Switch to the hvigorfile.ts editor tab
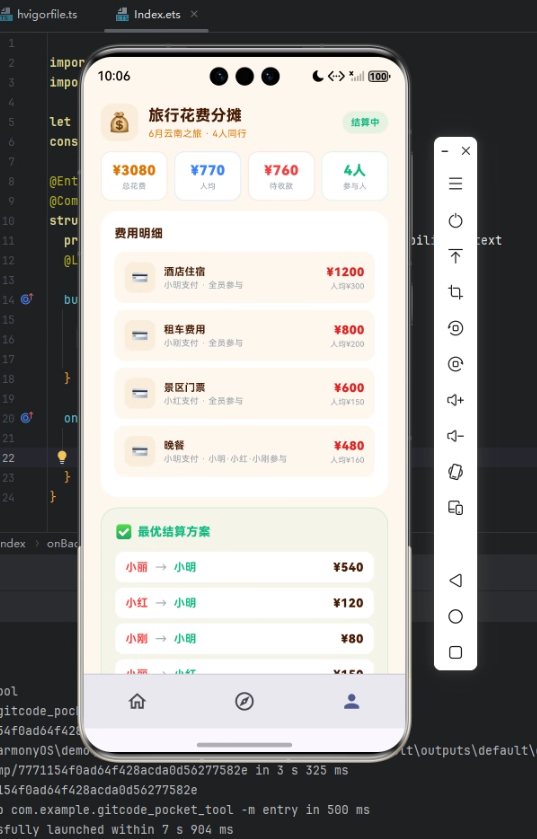The height and width of the screenshot is (839, 537). [40, 14]
